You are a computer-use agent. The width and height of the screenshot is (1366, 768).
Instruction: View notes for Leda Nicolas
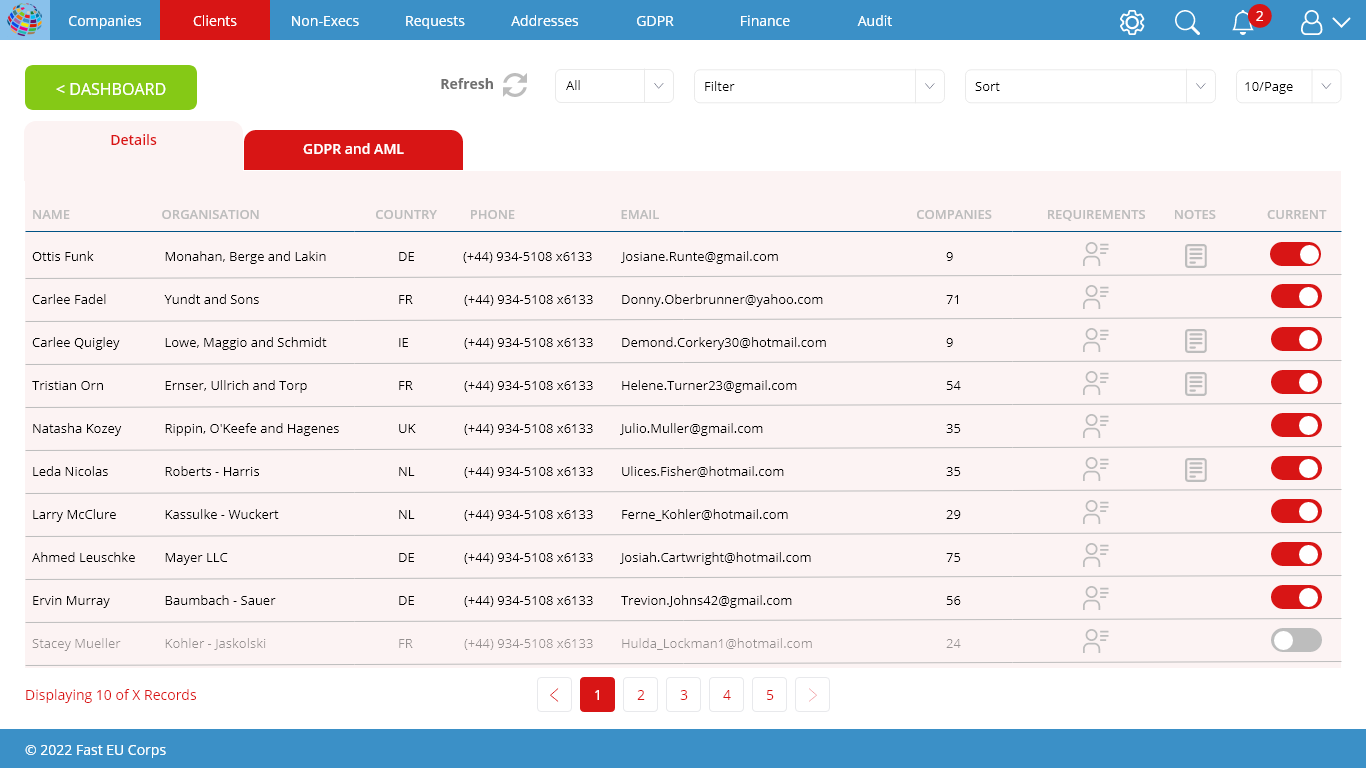(1195, 470)
